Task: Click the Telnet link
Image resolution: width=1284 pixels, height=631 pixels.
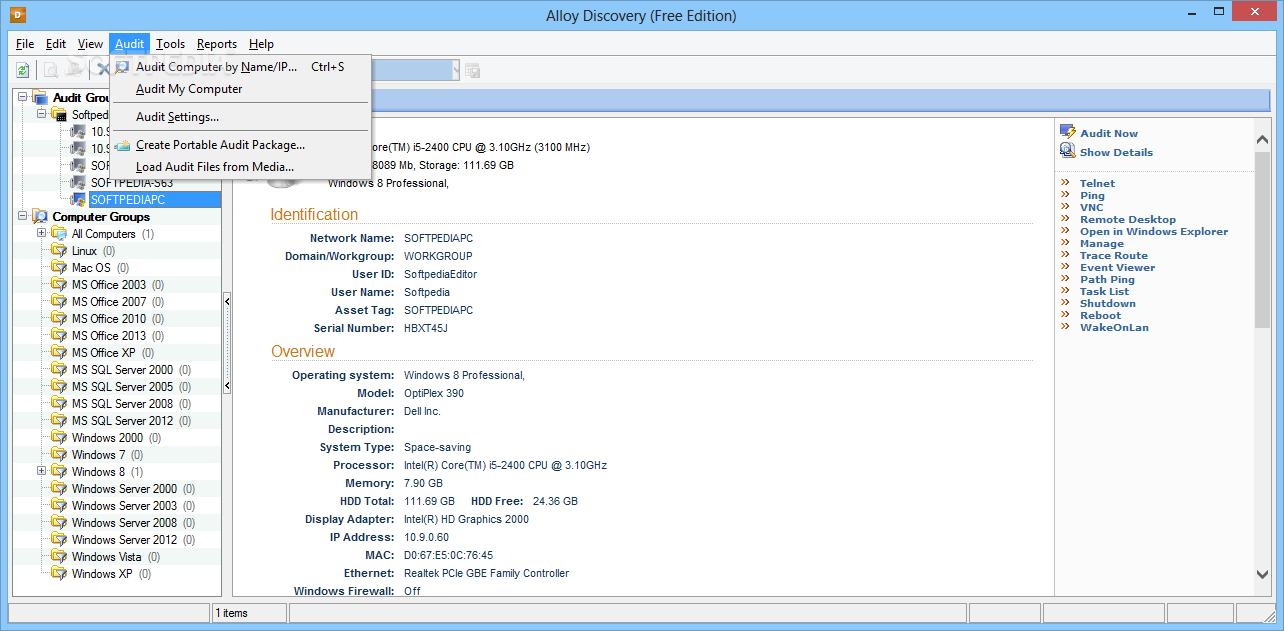Action: [1097, 184]
